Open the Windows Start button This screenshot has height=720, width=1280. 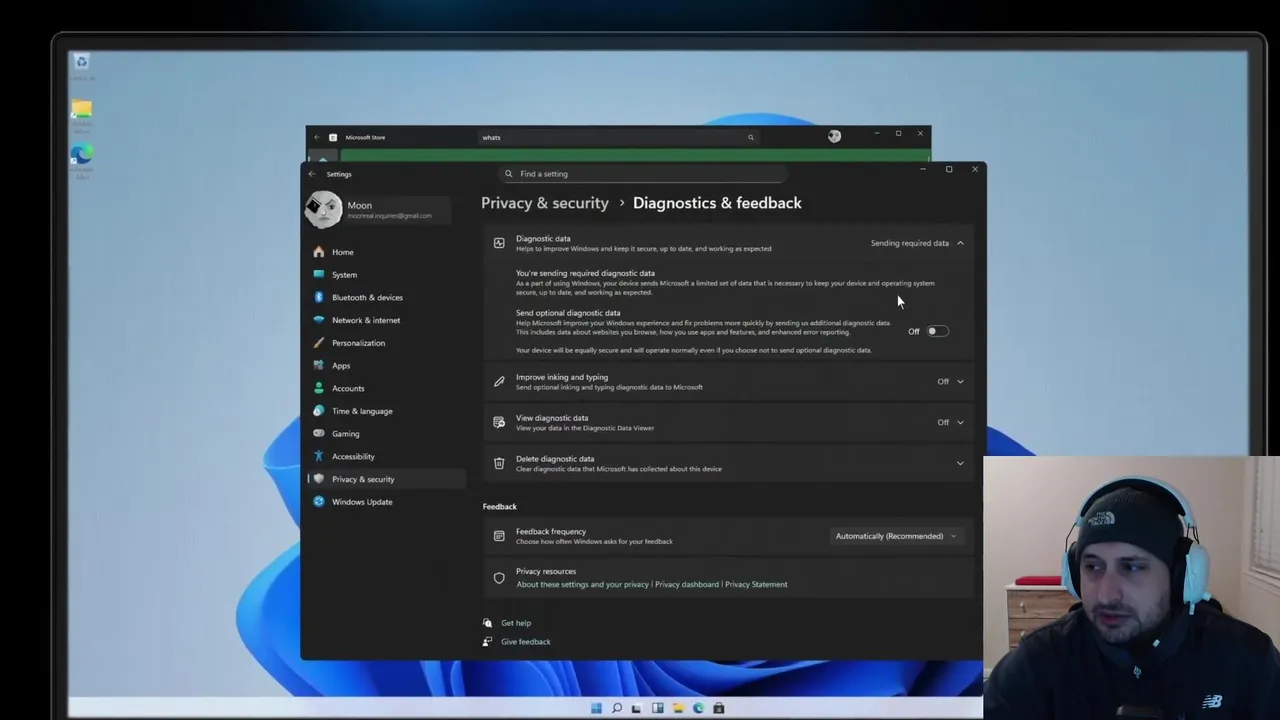click(x=596, y=708)
